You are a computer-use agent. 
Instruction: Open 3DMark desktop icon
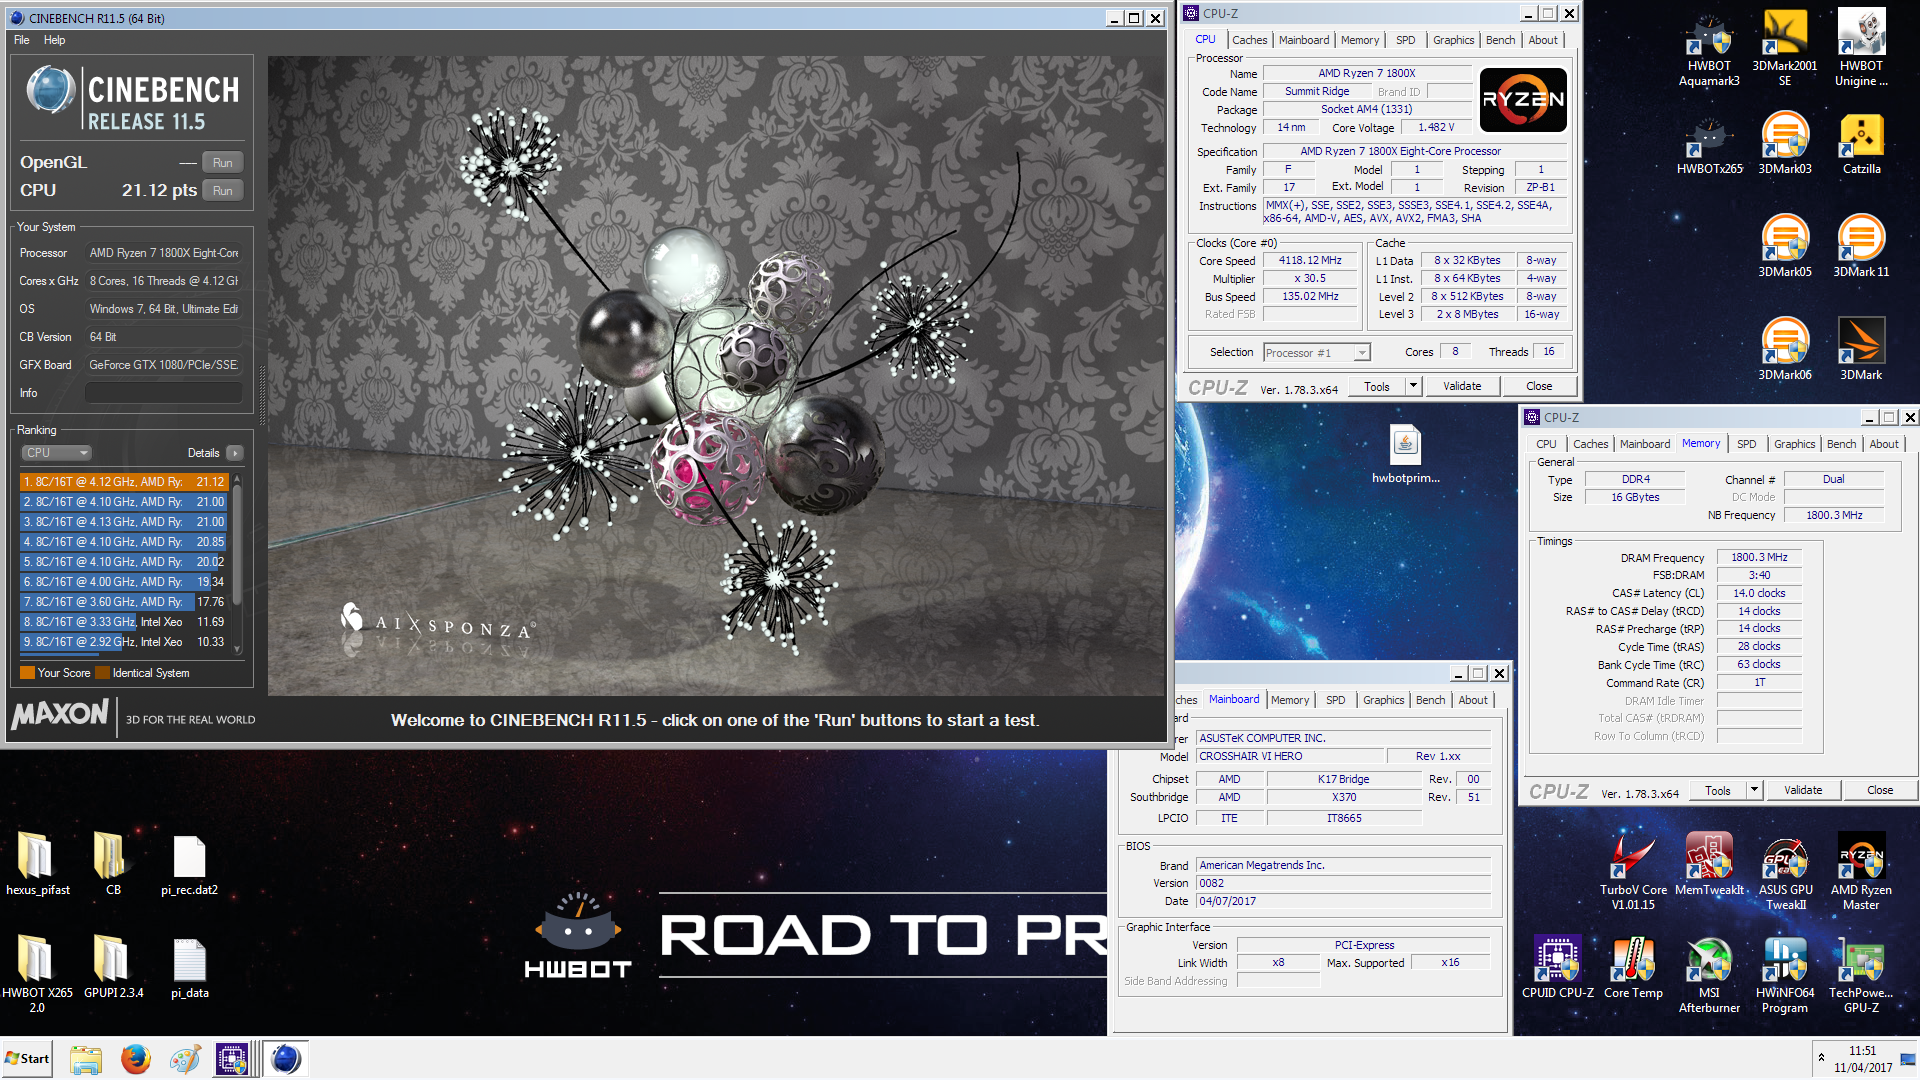tap(1861, 350)
